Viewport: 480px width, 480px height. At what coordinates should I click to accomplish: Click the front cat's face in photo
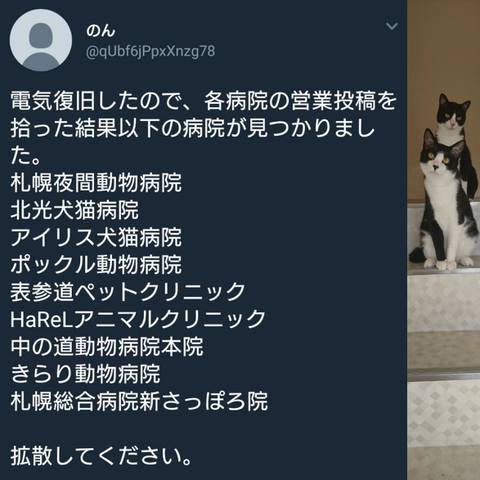[439, 160]
